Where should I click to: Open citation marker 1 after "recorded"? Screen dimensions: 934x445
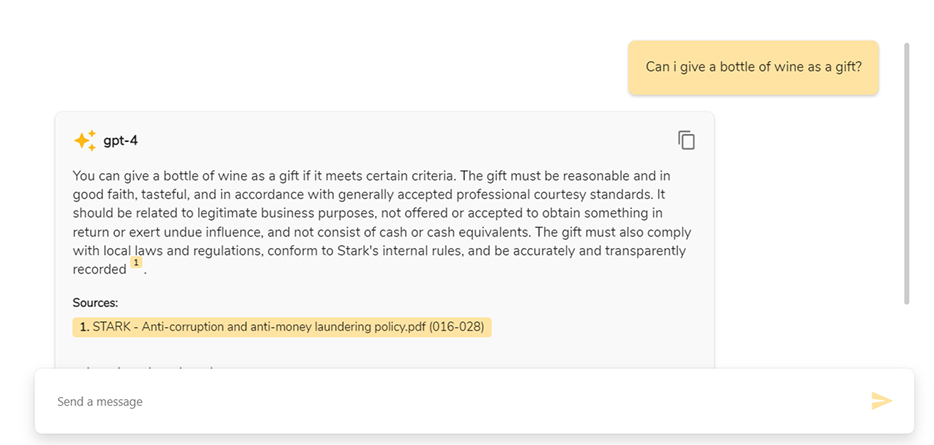point(136,265)
